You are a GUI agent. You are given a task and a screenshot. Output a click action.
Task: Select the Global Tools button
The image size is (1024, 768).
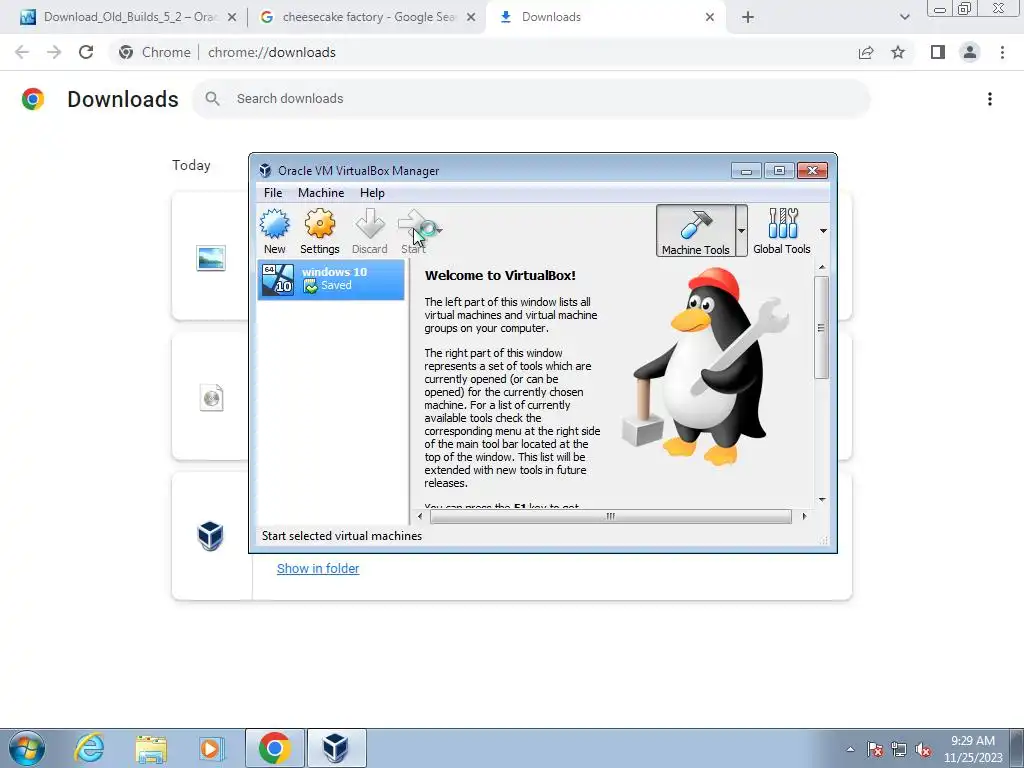coord(782,231)
